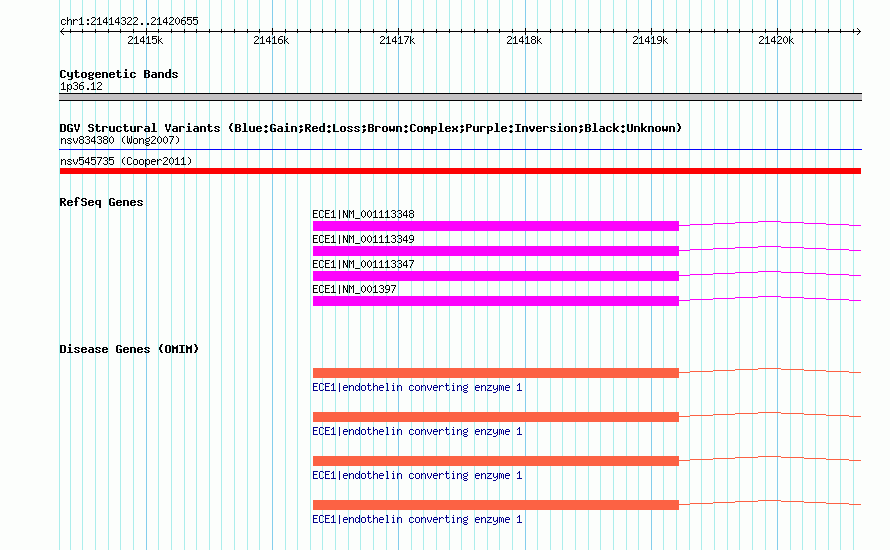890x550 pixels.
Task: Select the RefSeq Genes track heading
Action: click(x=101, y=202)
